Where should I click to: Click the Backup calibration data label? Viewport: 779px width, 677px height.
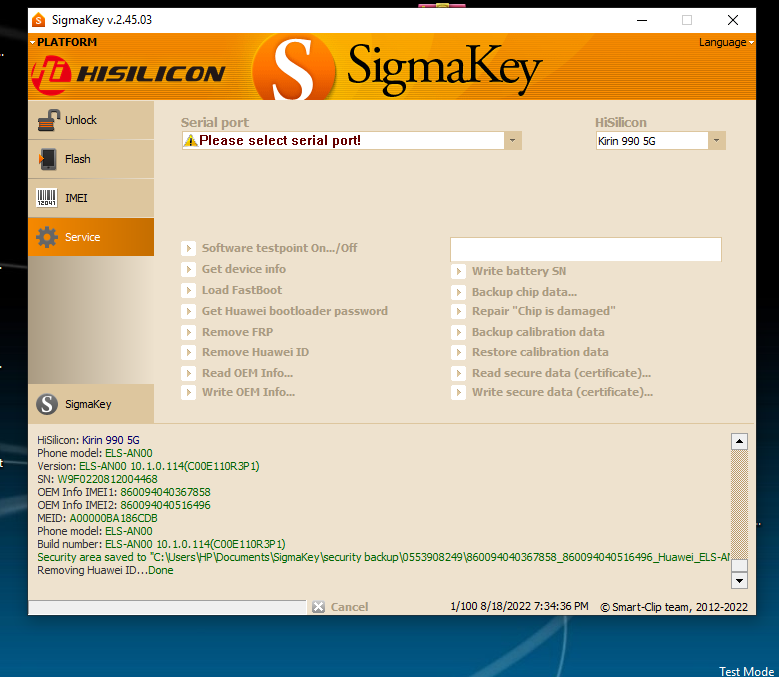(x=538, y=332)
